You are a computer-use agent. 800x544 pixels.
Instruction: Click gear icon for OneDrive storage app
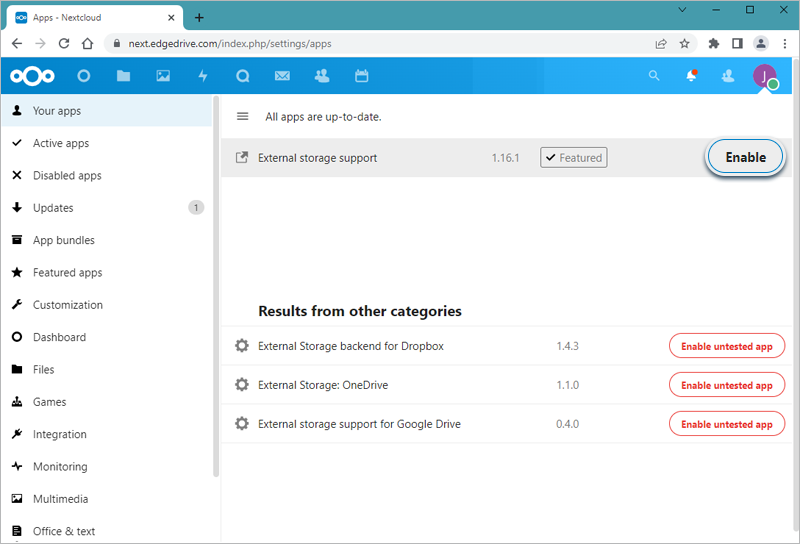tap(242, 385)
